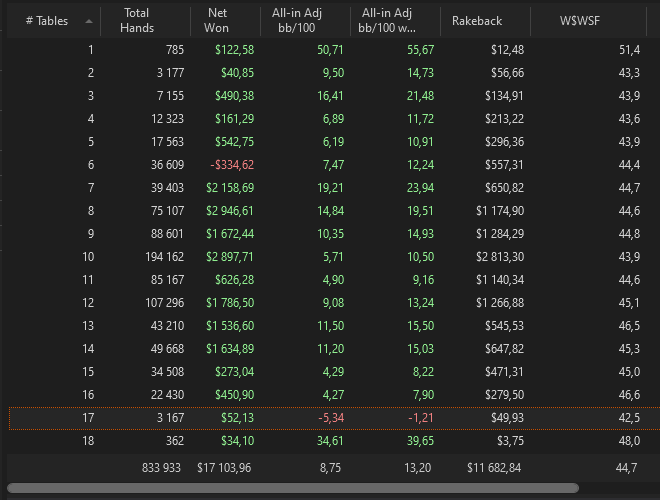This screenshot has width=660, height=500.
Task: Click the sort arrow beside # Tables
Action: click(x=88, y=21)
